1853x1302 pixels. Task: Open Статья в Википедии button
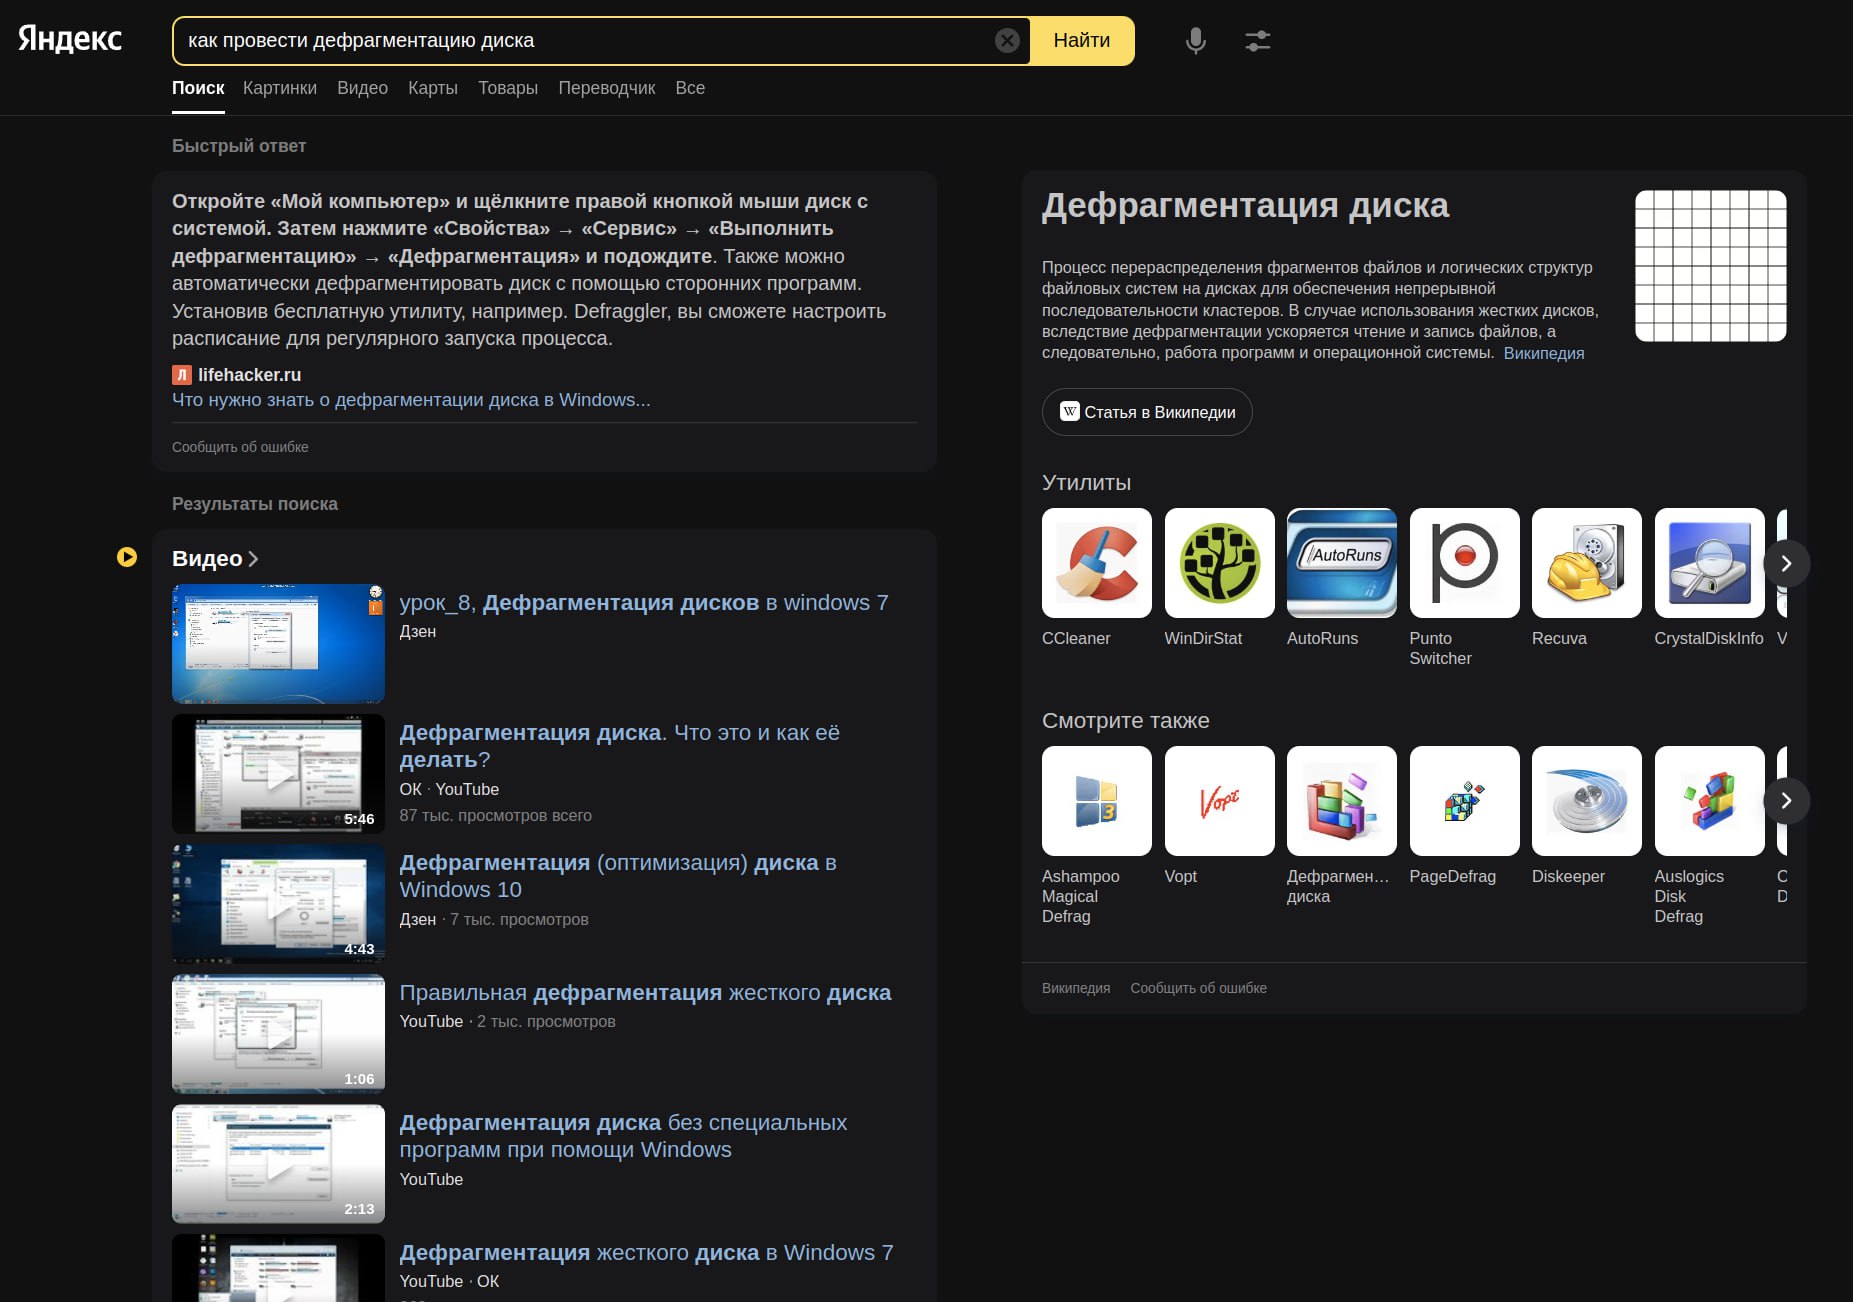(x=1147, y=412)
